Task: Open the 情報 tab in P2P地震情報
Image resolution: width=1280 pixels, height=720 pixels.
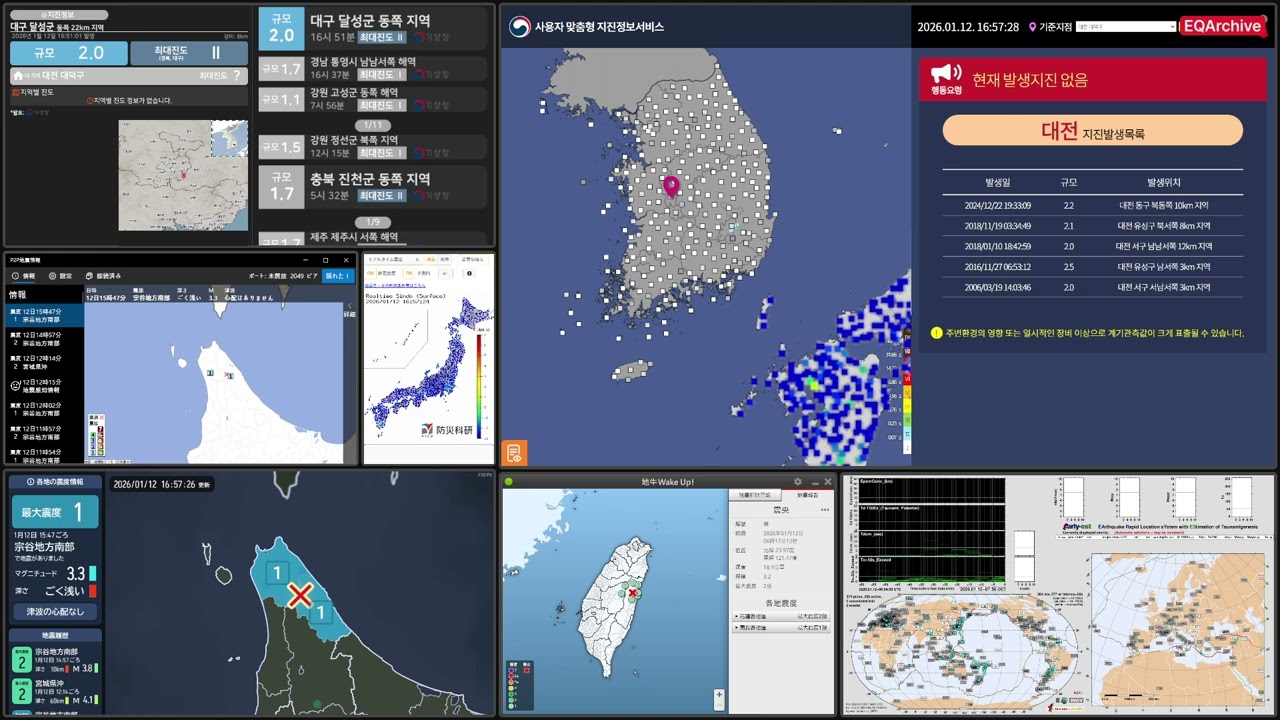Action: click(x=23, y=275)
